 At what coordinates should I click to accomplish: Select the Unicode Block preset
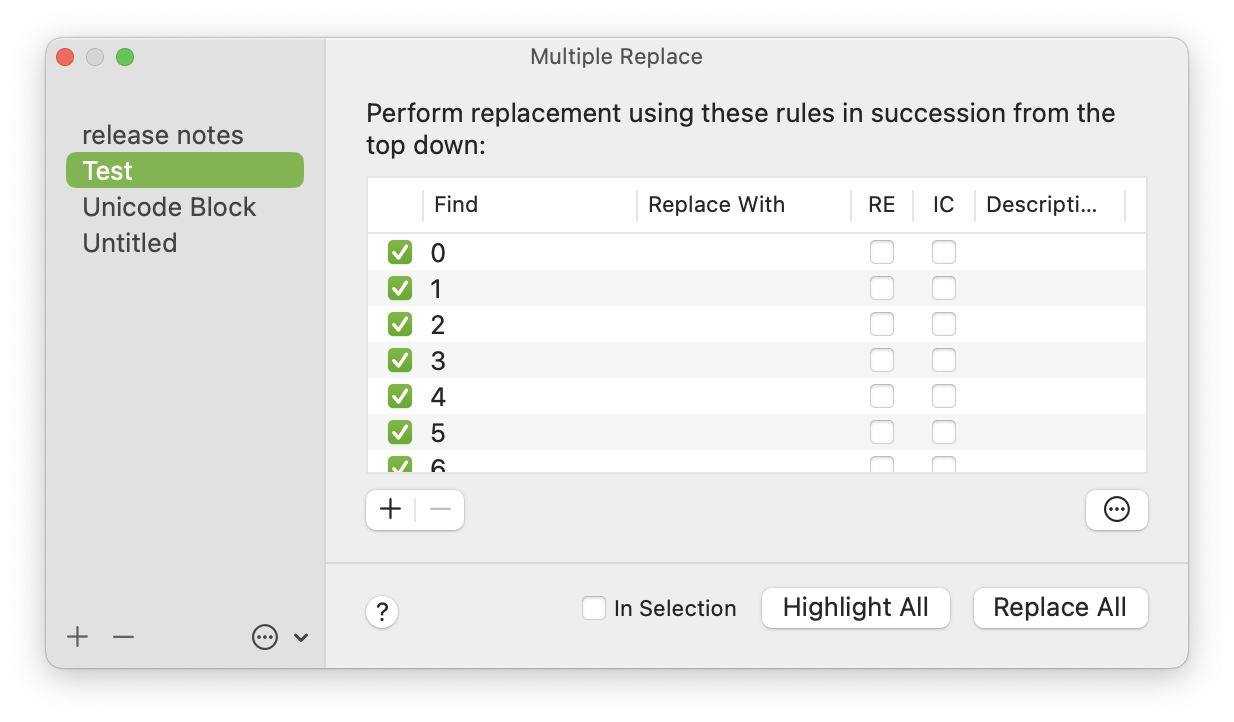(x=169, y=207)
